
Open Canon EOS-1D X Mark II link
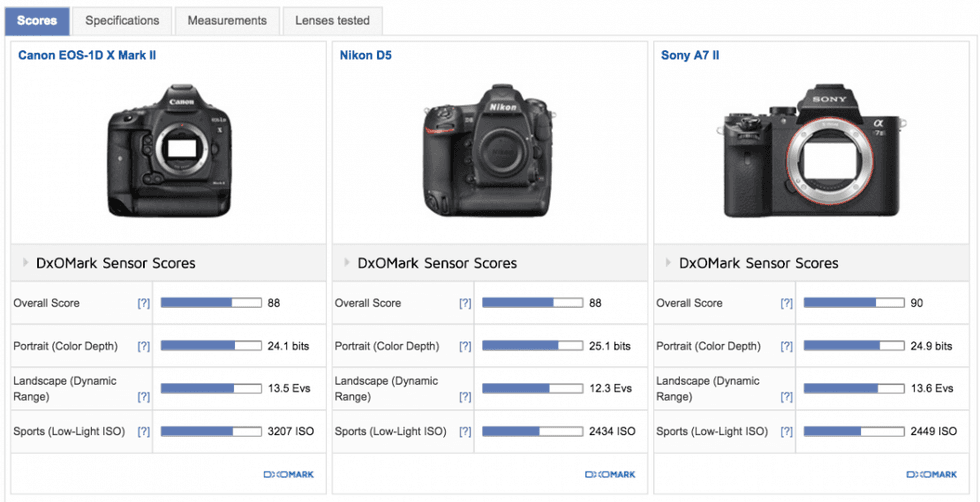(87, 56)
